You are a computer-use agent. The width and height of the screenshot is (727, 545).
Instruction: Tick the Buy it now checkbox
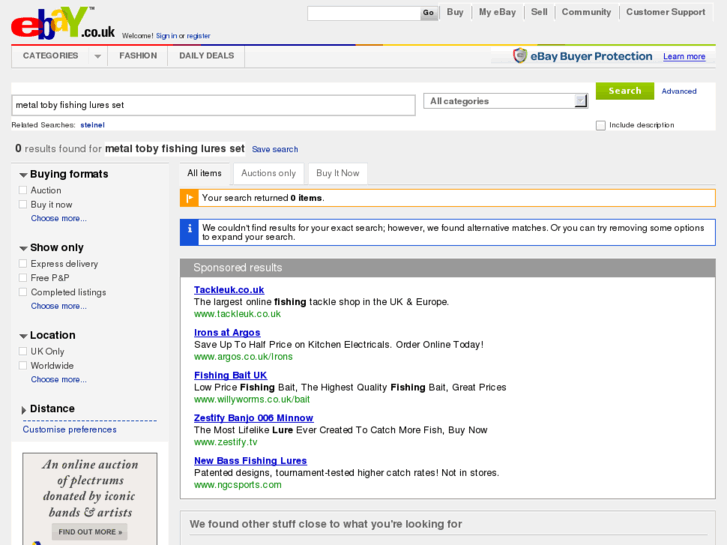tap(23, 205)
